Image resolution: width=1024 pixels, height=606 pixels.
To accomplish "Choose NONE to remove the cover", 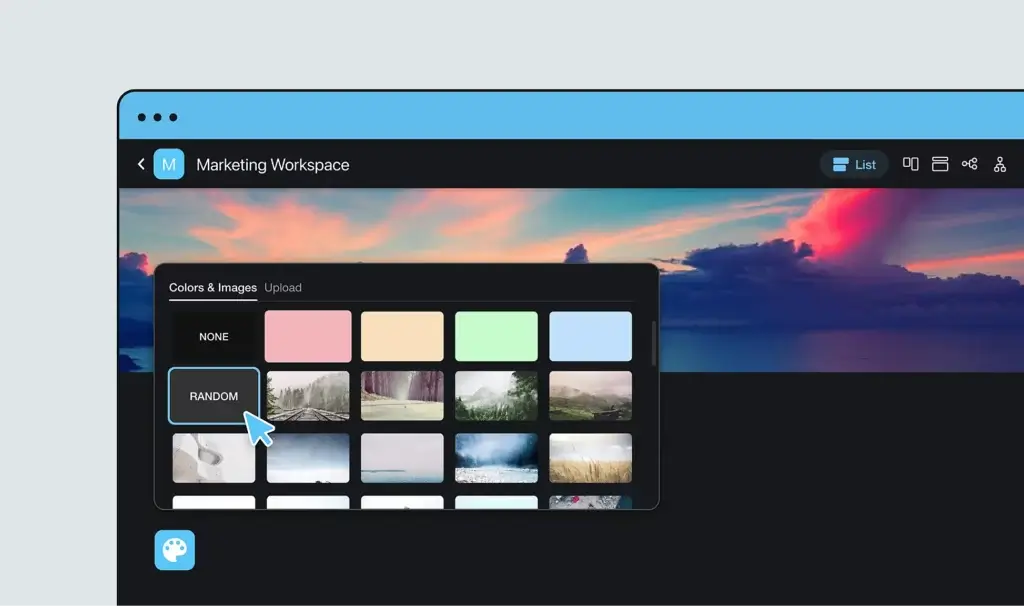I will pos(214,337).
